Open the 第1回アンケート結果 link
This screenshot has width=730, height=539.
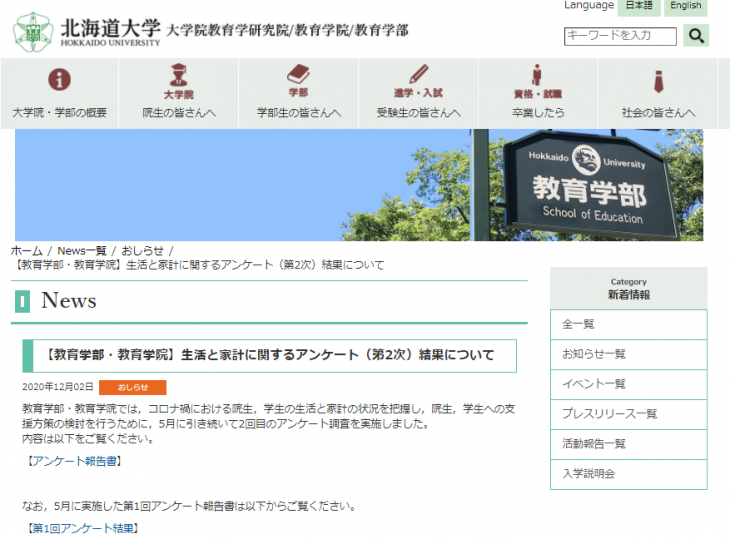(83, 528)
